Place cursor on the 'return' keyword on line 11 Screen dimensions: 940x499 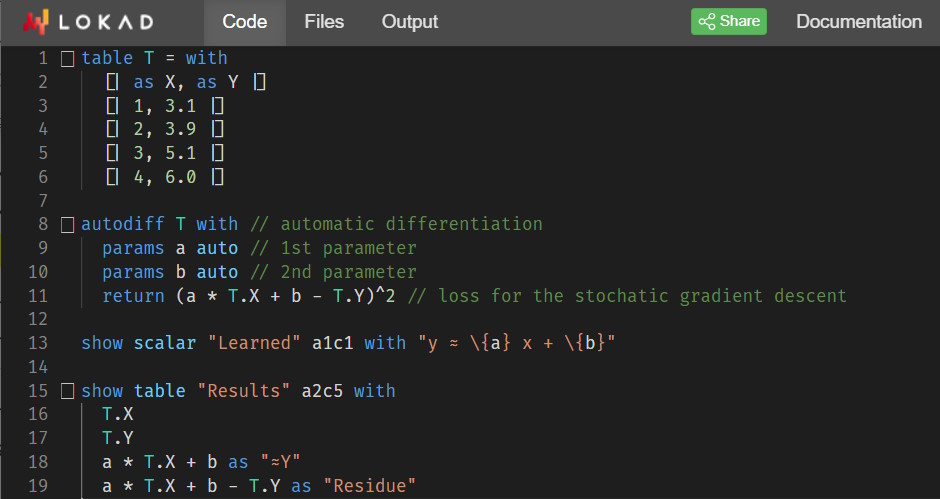[133, 296]
